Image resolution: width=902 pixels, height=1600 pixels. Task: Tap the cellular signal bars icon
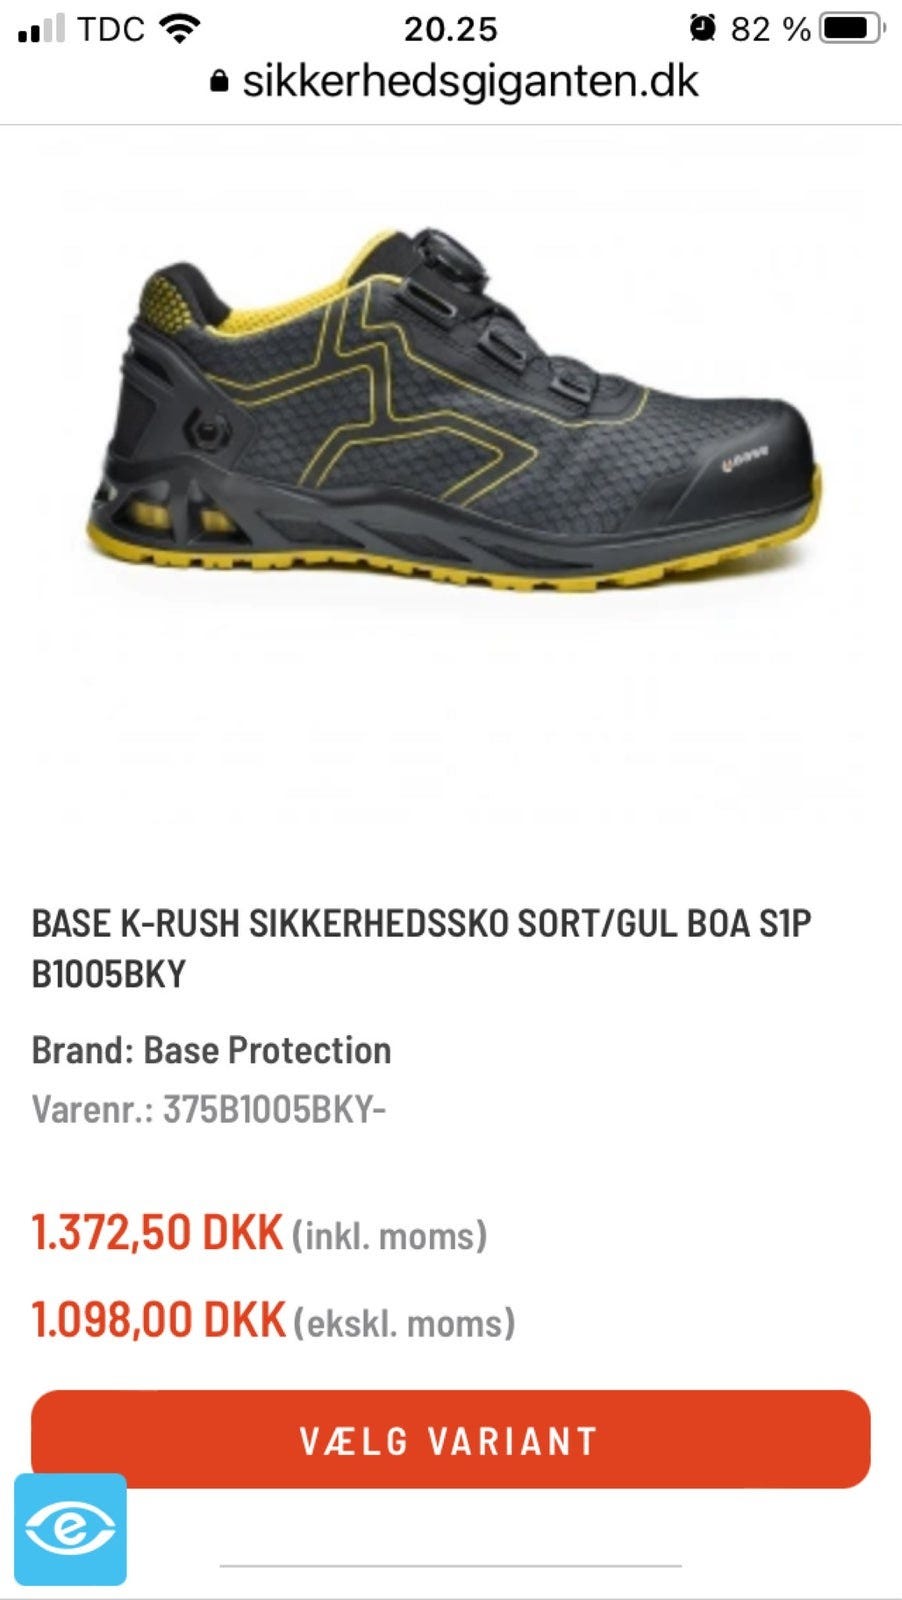(x=41, y=29)
